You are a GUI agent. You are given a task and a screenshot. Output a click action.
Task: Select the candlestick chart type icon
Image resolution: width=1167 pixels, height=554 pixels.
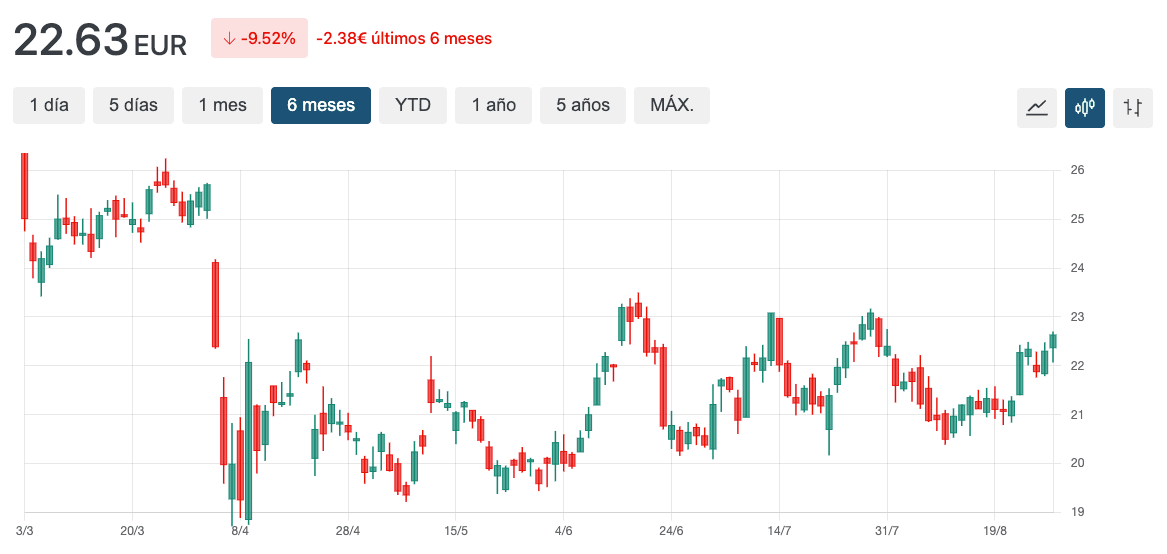coord(1085,107)
